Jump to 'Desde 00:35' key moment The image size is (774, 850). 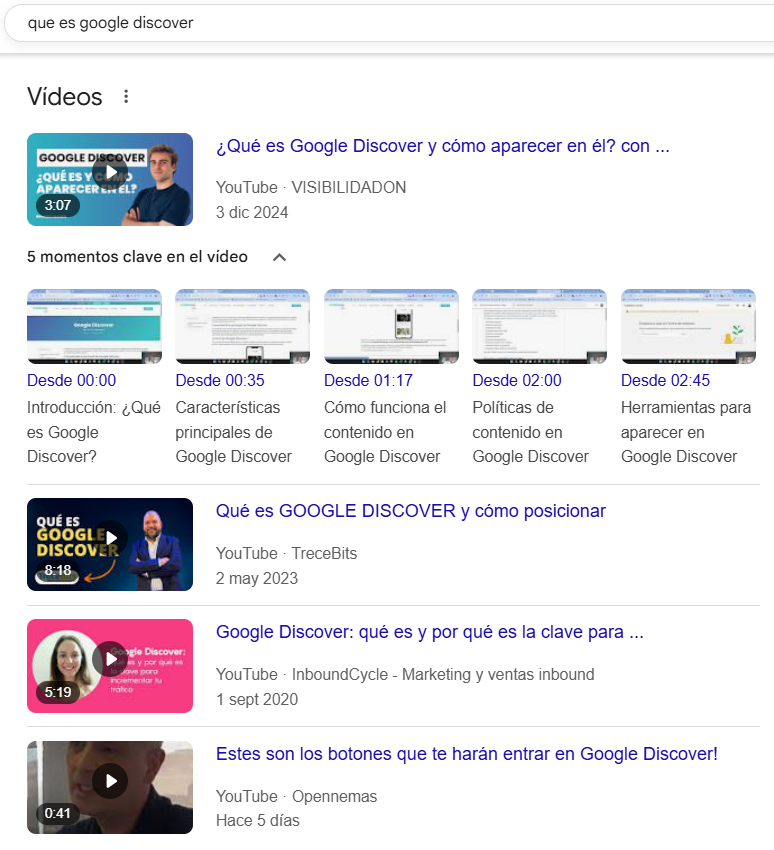click(x=220, y=380)
